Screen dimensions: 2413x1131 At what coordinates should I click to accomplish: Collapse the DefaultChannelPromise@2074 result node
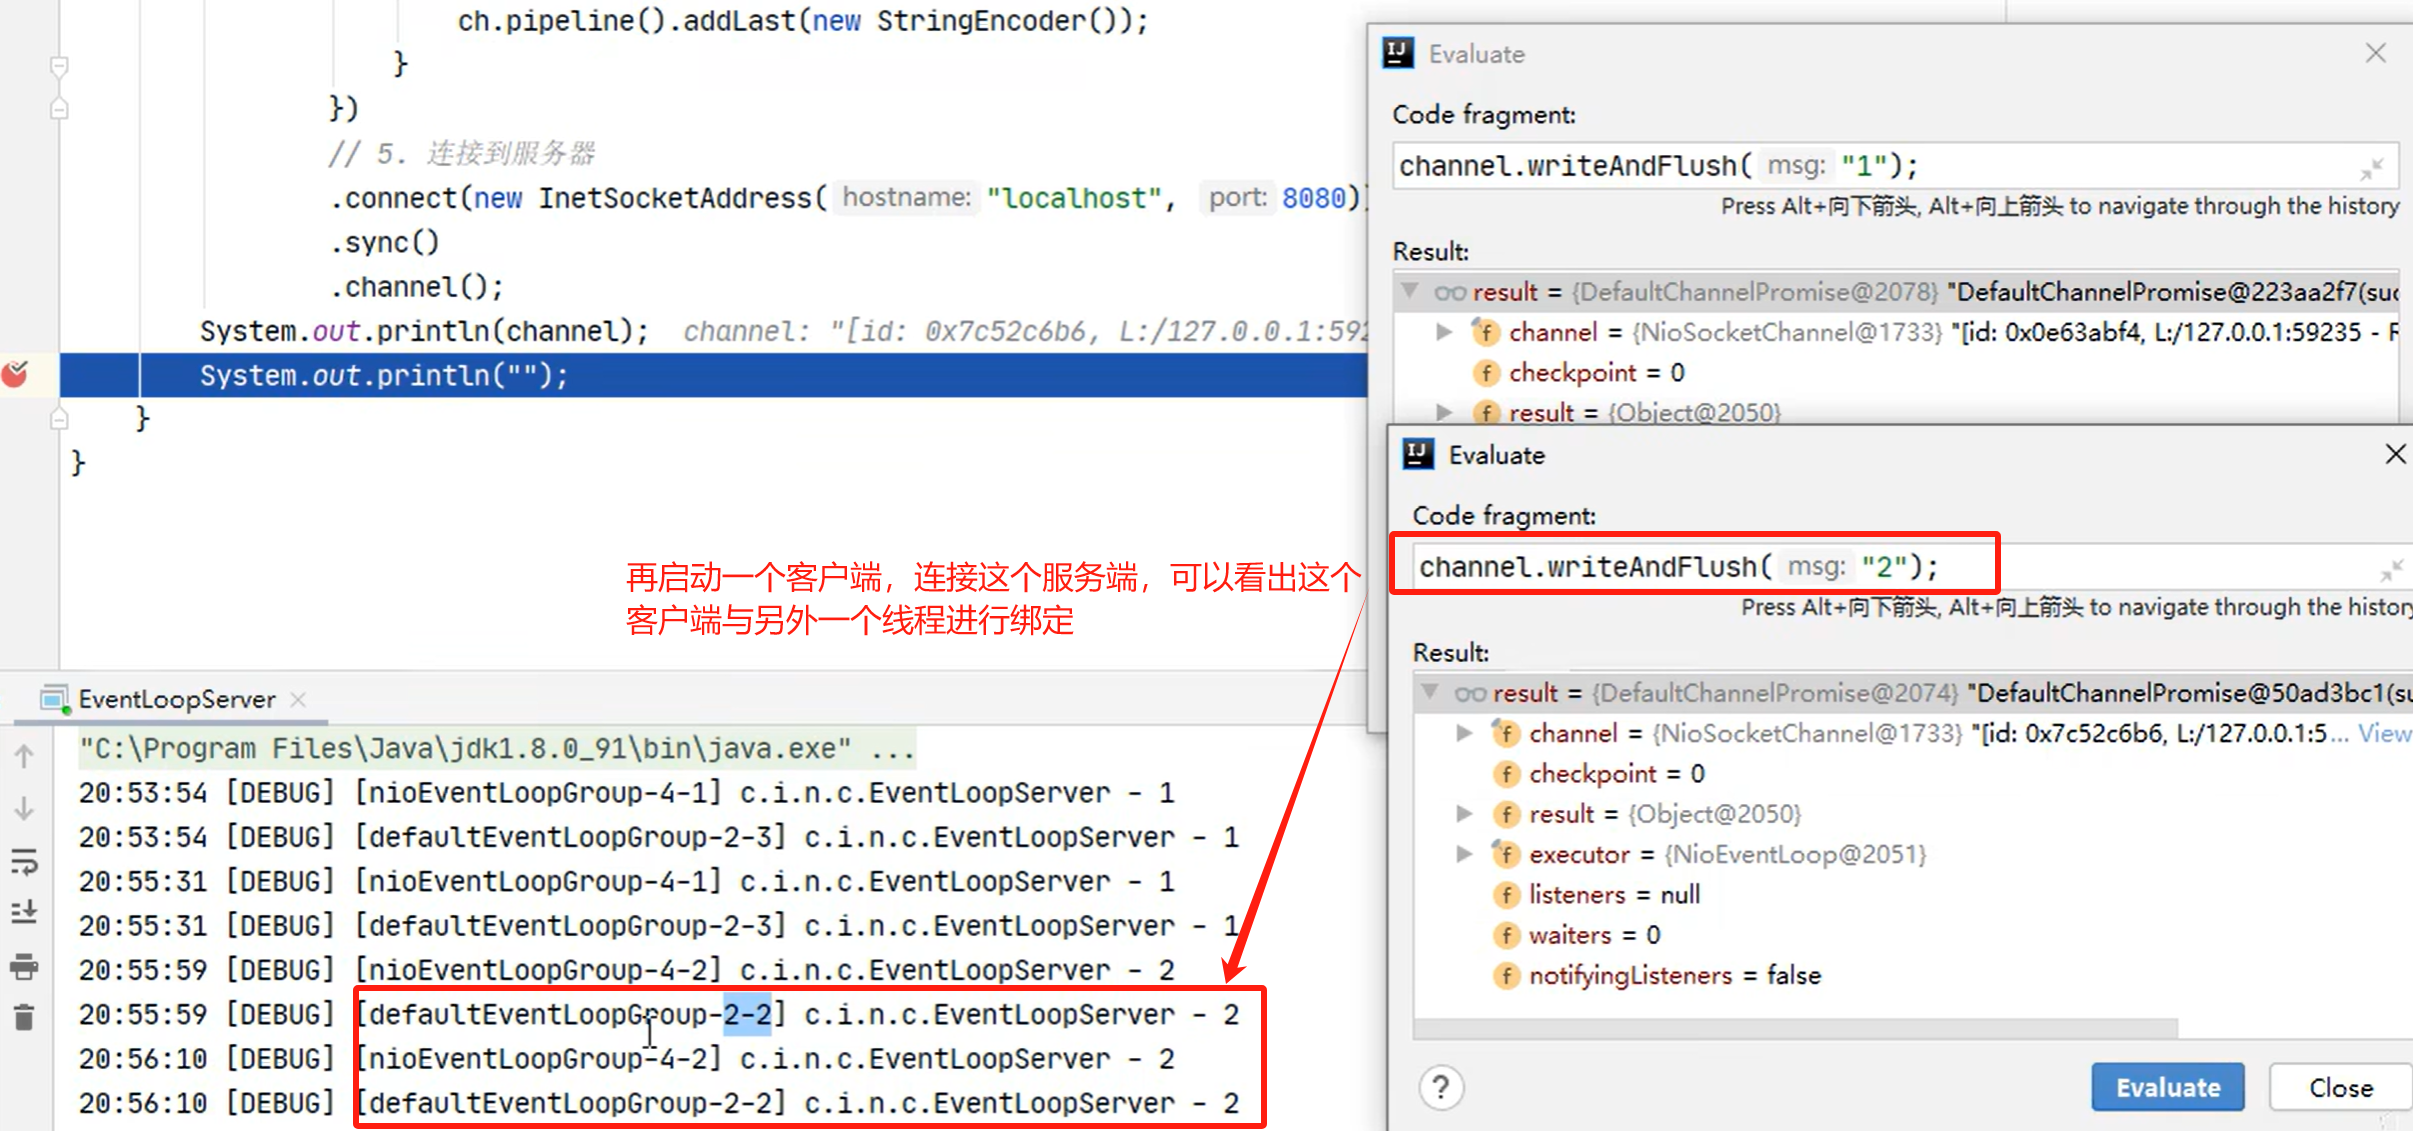click(x=1430, y=692)
